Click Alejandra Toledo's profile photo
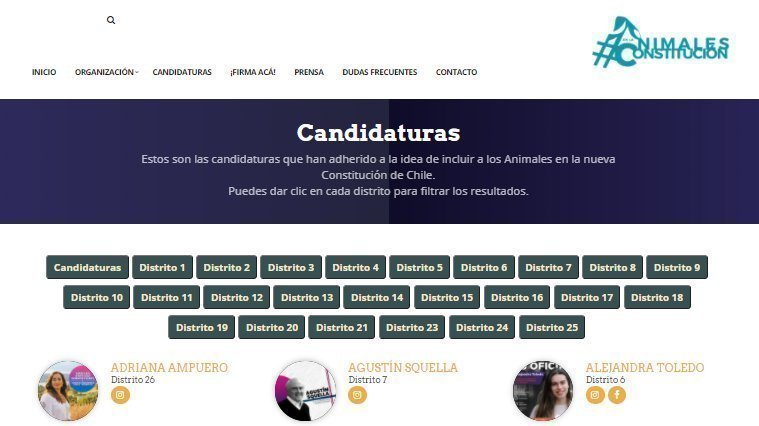This screenshot has height=426, width=759. pos(543,391)
